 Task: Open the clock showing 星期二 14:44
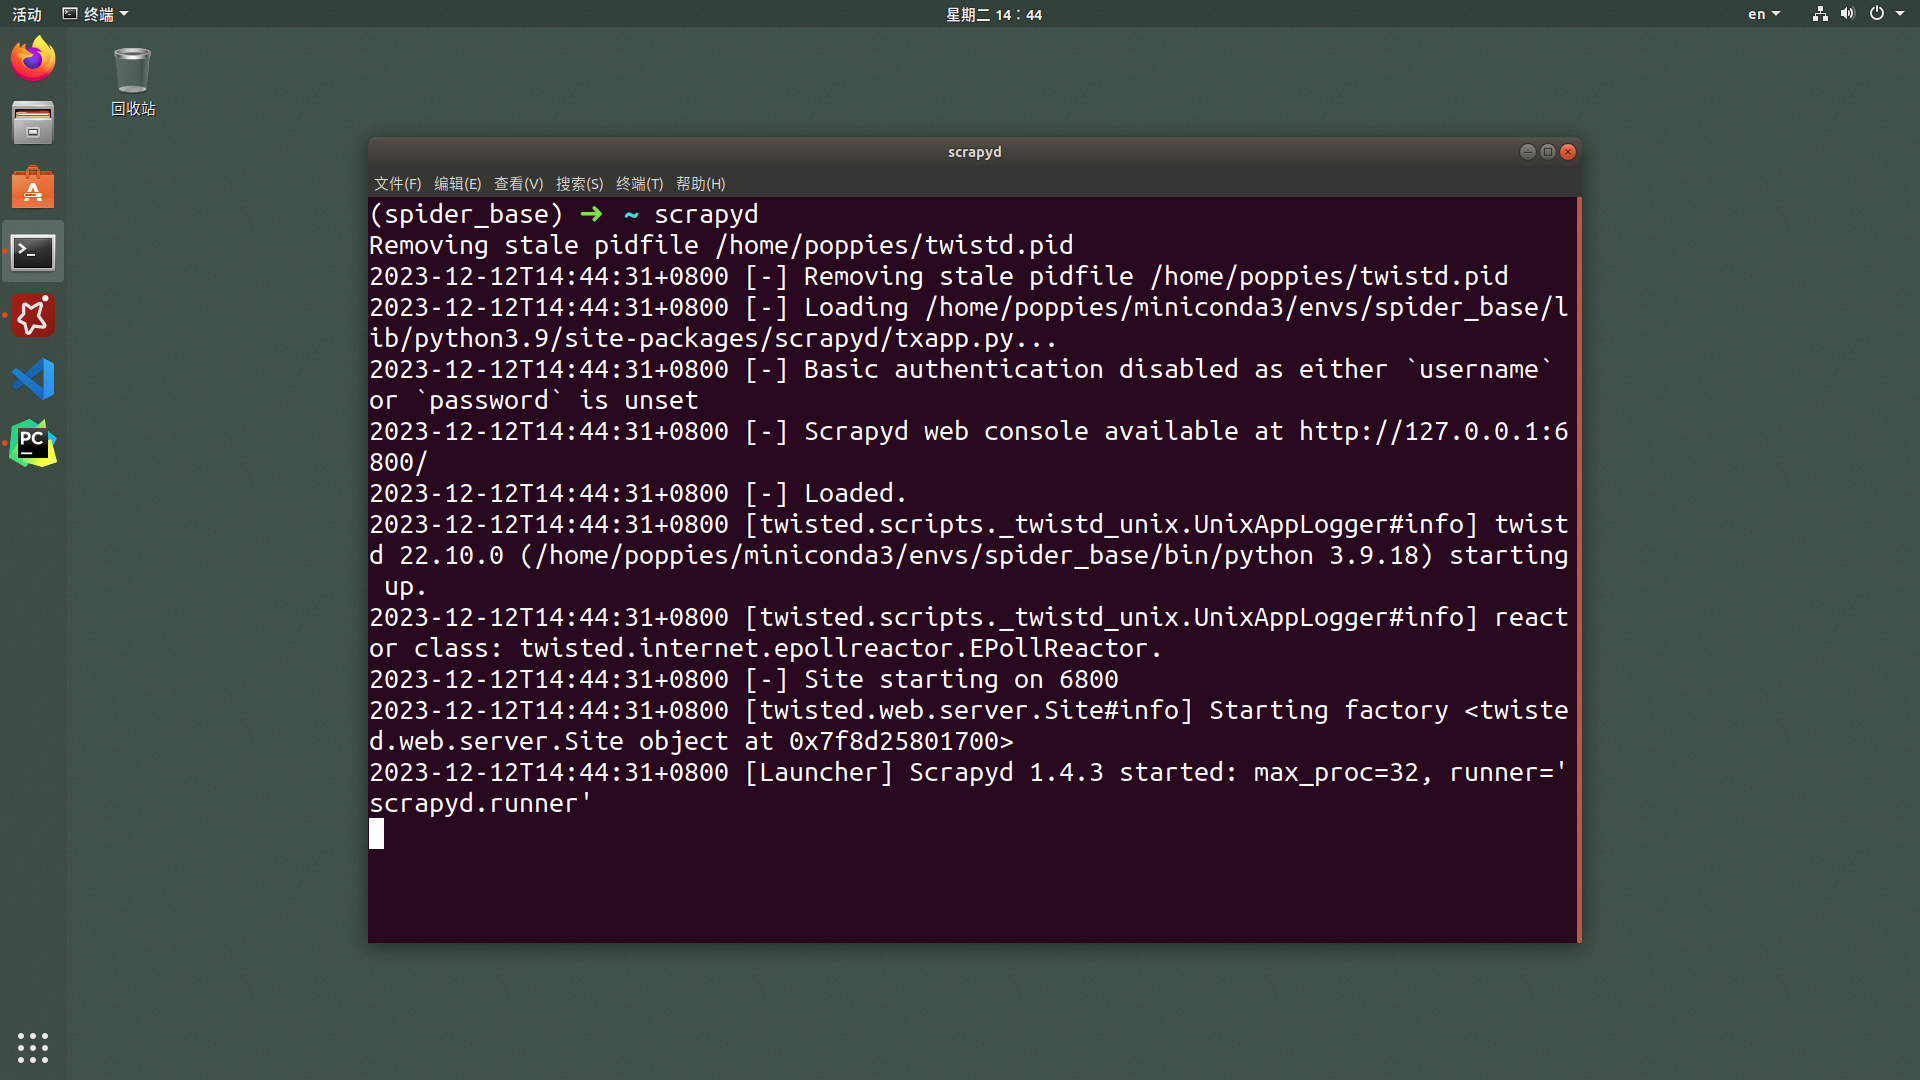click(x=993, y=14)
